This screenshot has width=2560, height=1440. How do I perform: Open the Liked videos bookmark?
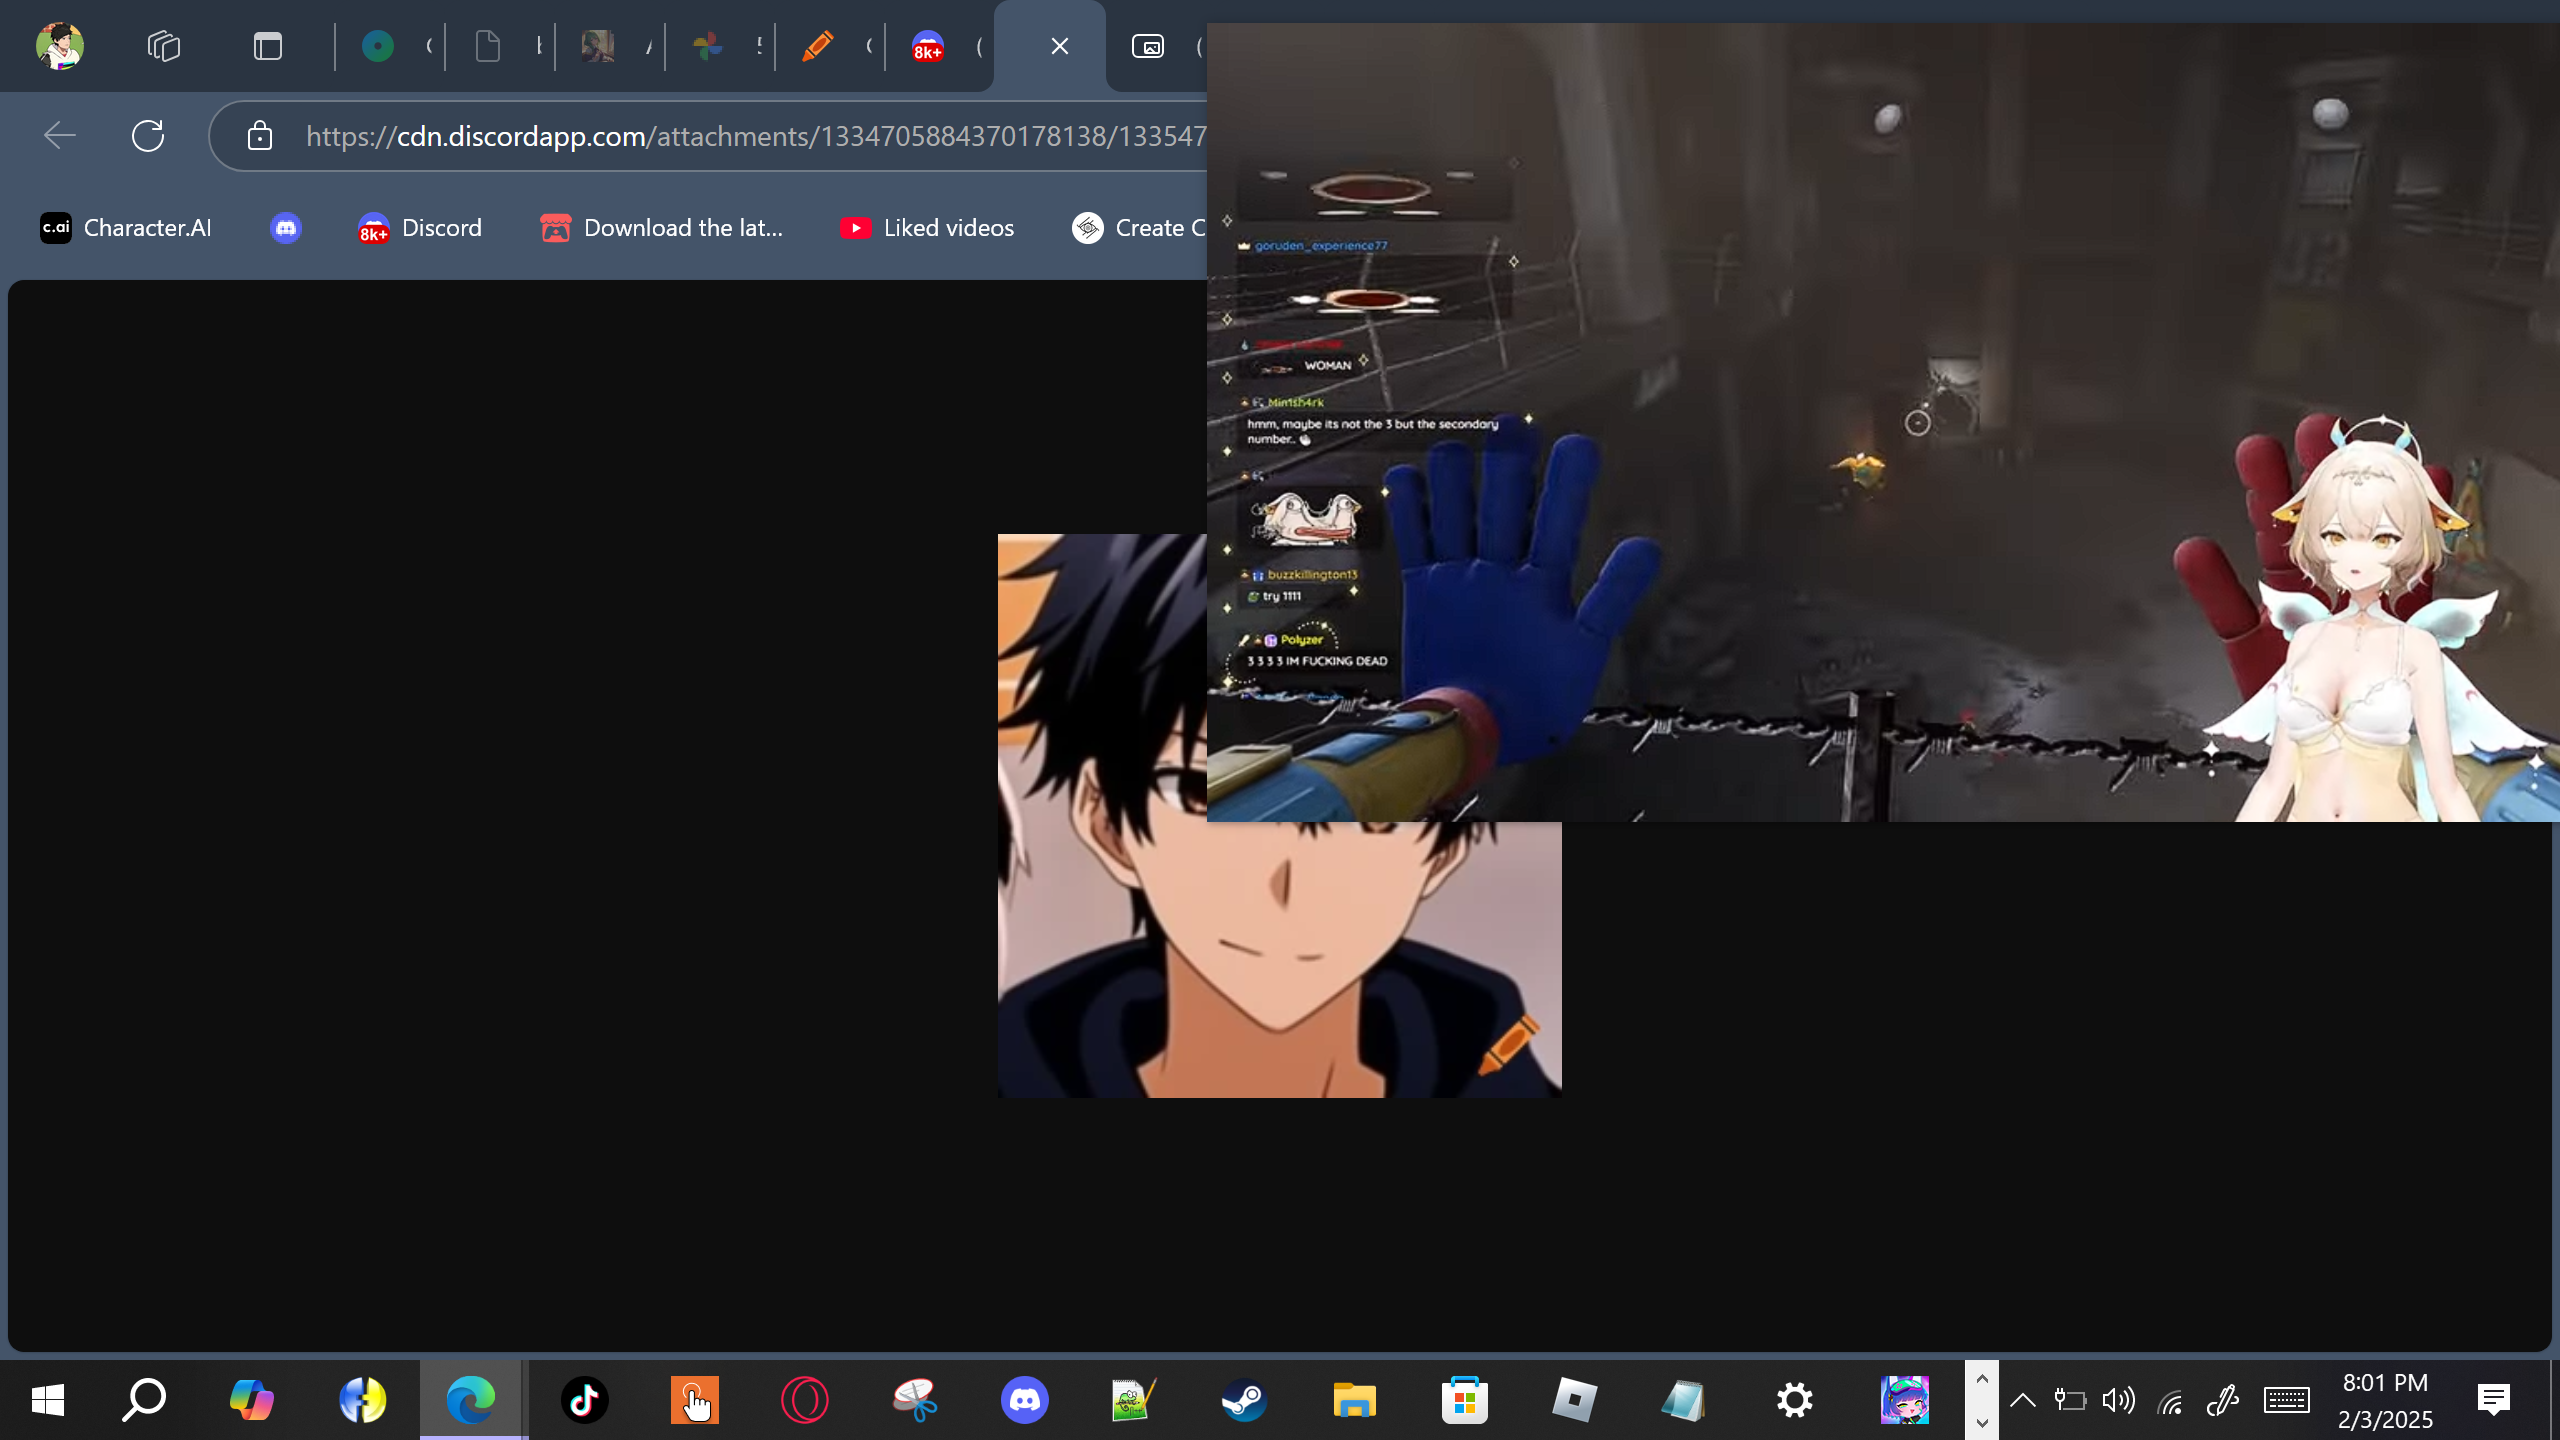tap(927, 228)
